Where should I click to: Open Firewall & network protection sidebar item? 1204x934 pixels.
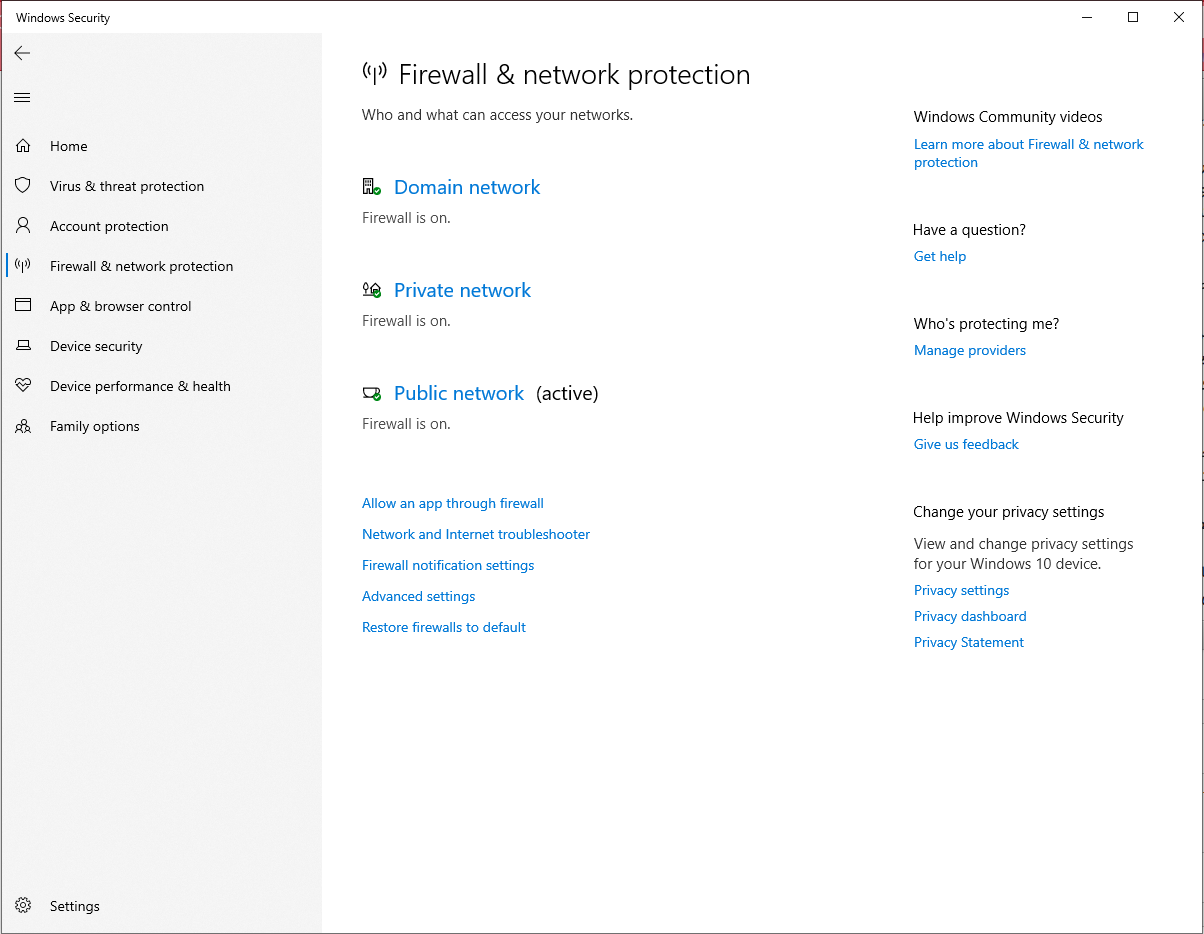(x=141, y=266)
